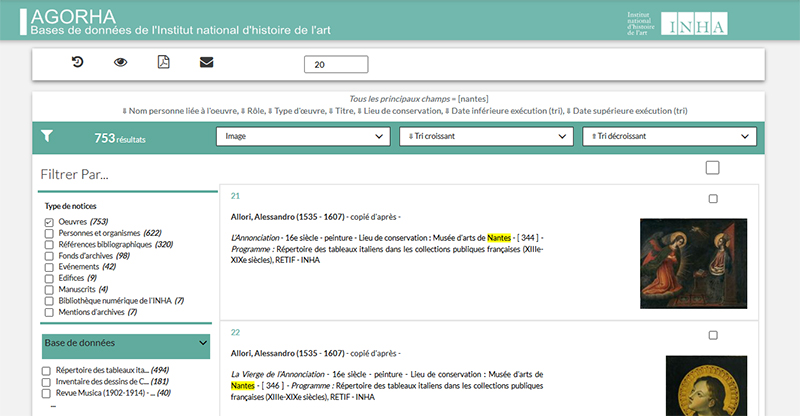Check Inventaire des dessins de C... filter
The height and width of the screenshot is (416, 800).
click(46, 382)
